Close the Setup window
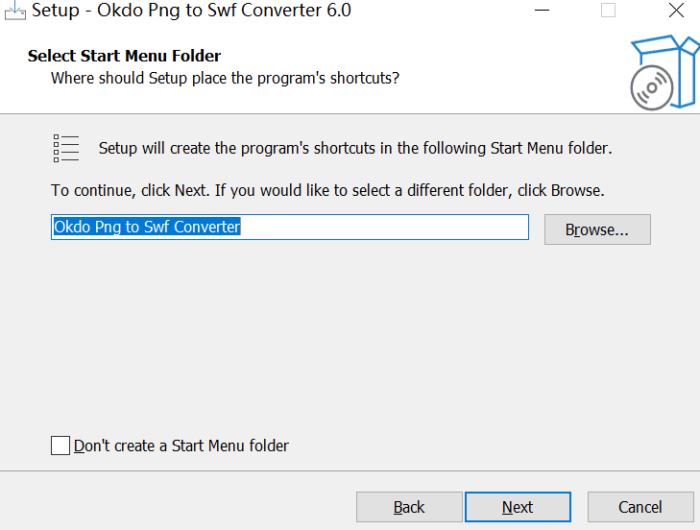Viewport: 700px width, 530px height. [676, 11]
